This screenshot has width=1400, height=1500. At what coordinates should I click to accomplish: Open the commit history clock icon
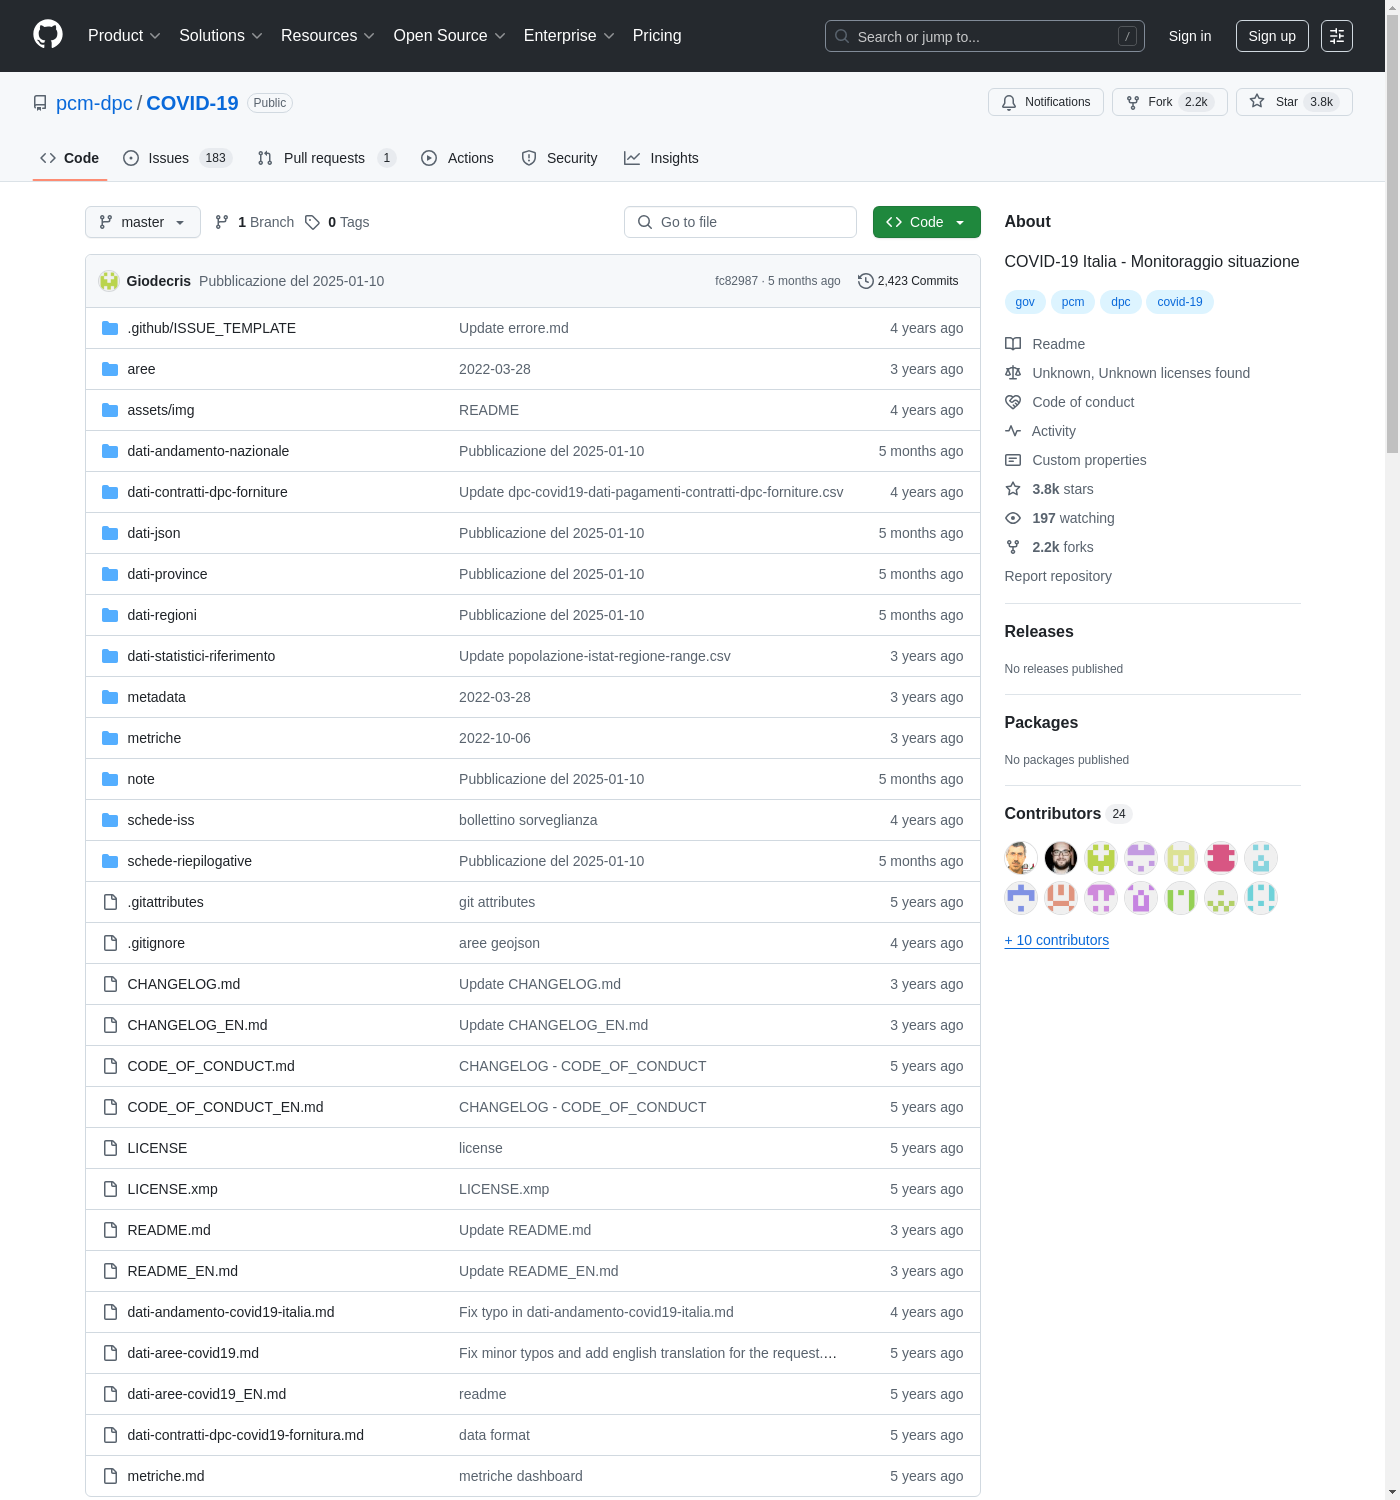[865, 281]
